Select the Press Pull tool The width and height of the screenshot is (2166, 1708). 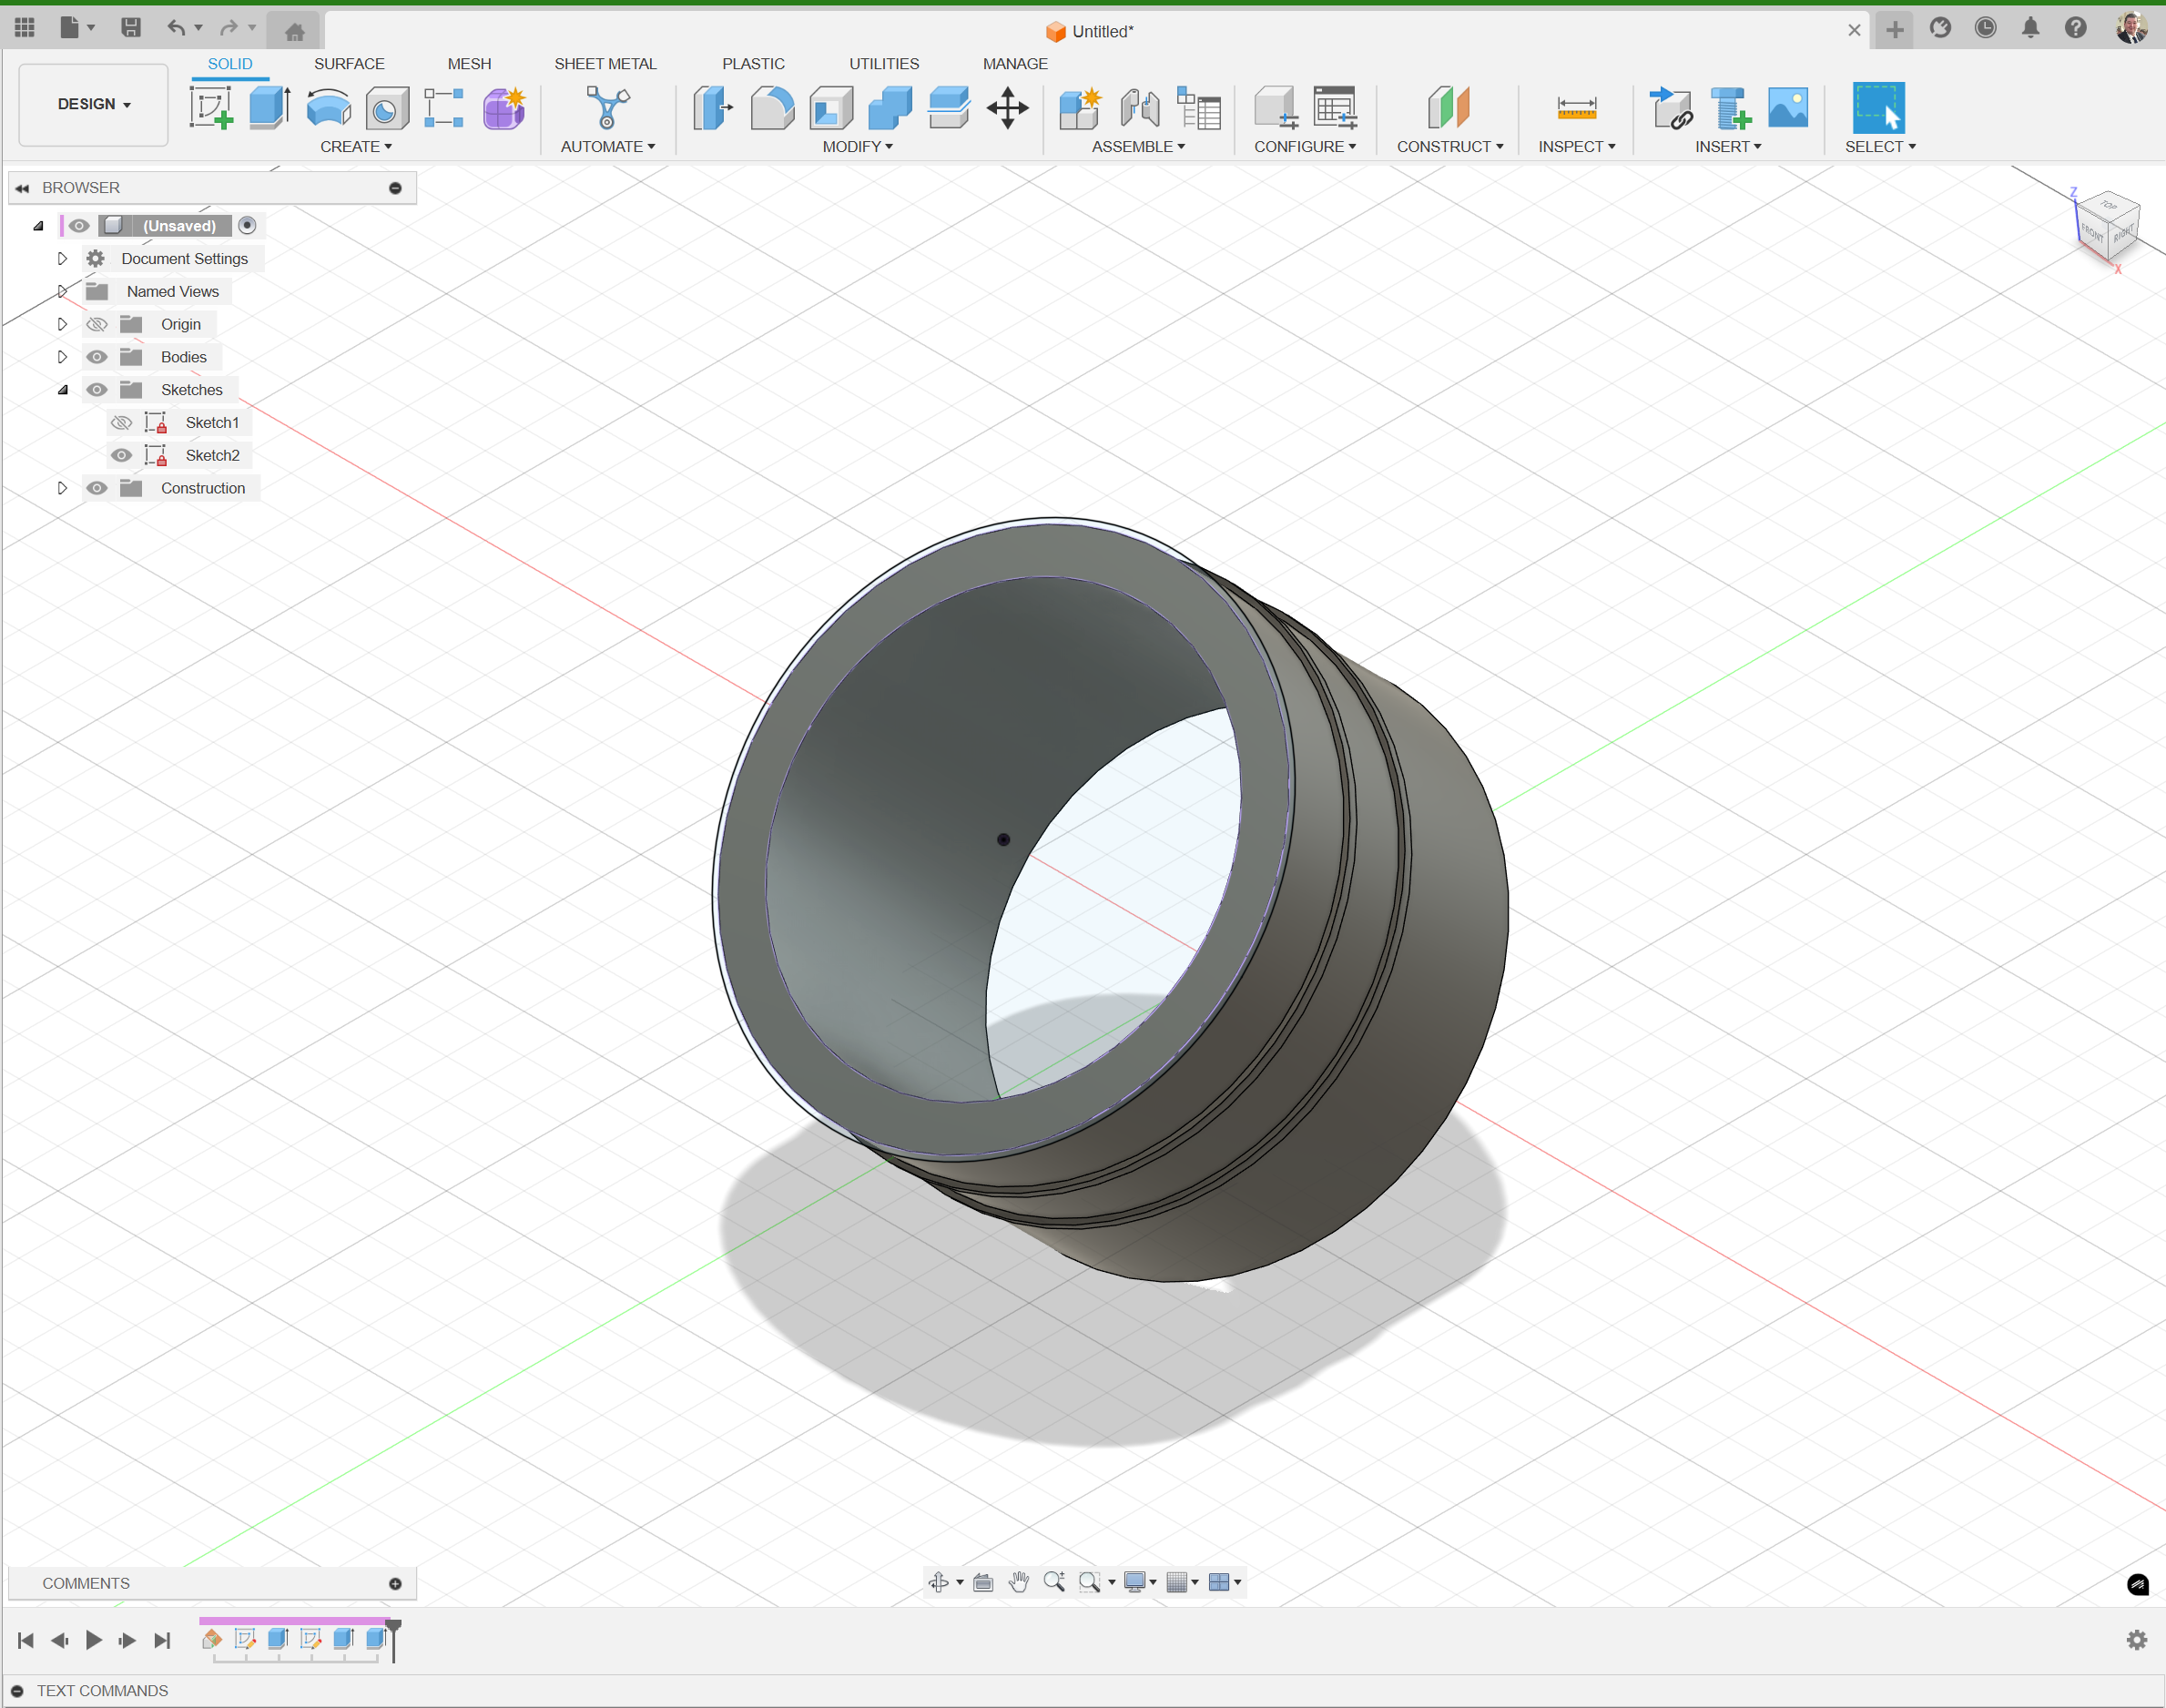[x=712, y=108]
